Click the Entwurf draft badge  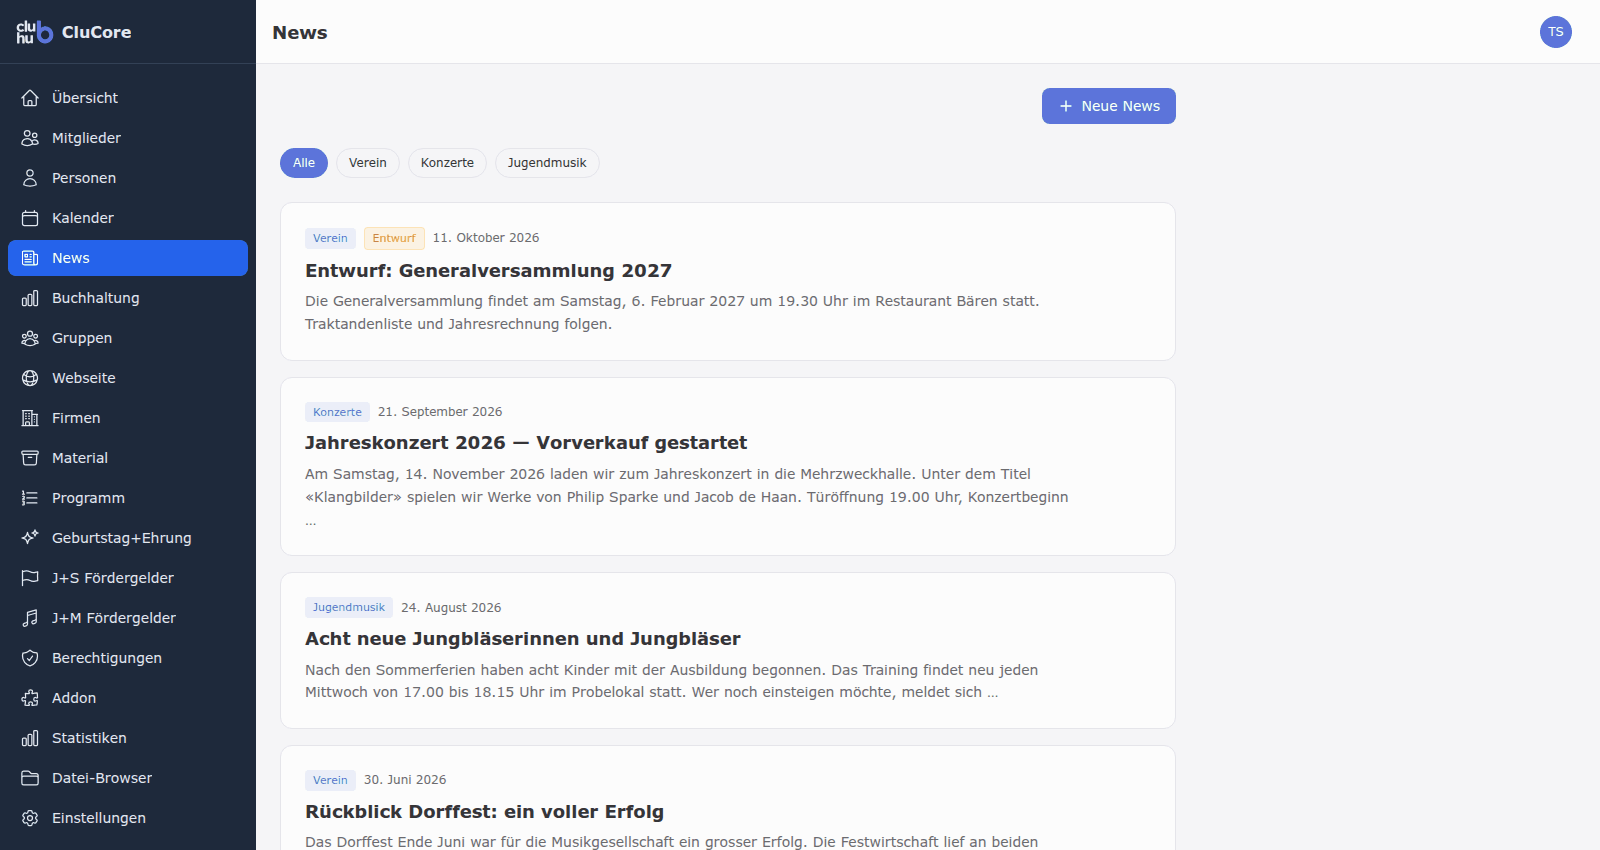(x=394, y=238)
